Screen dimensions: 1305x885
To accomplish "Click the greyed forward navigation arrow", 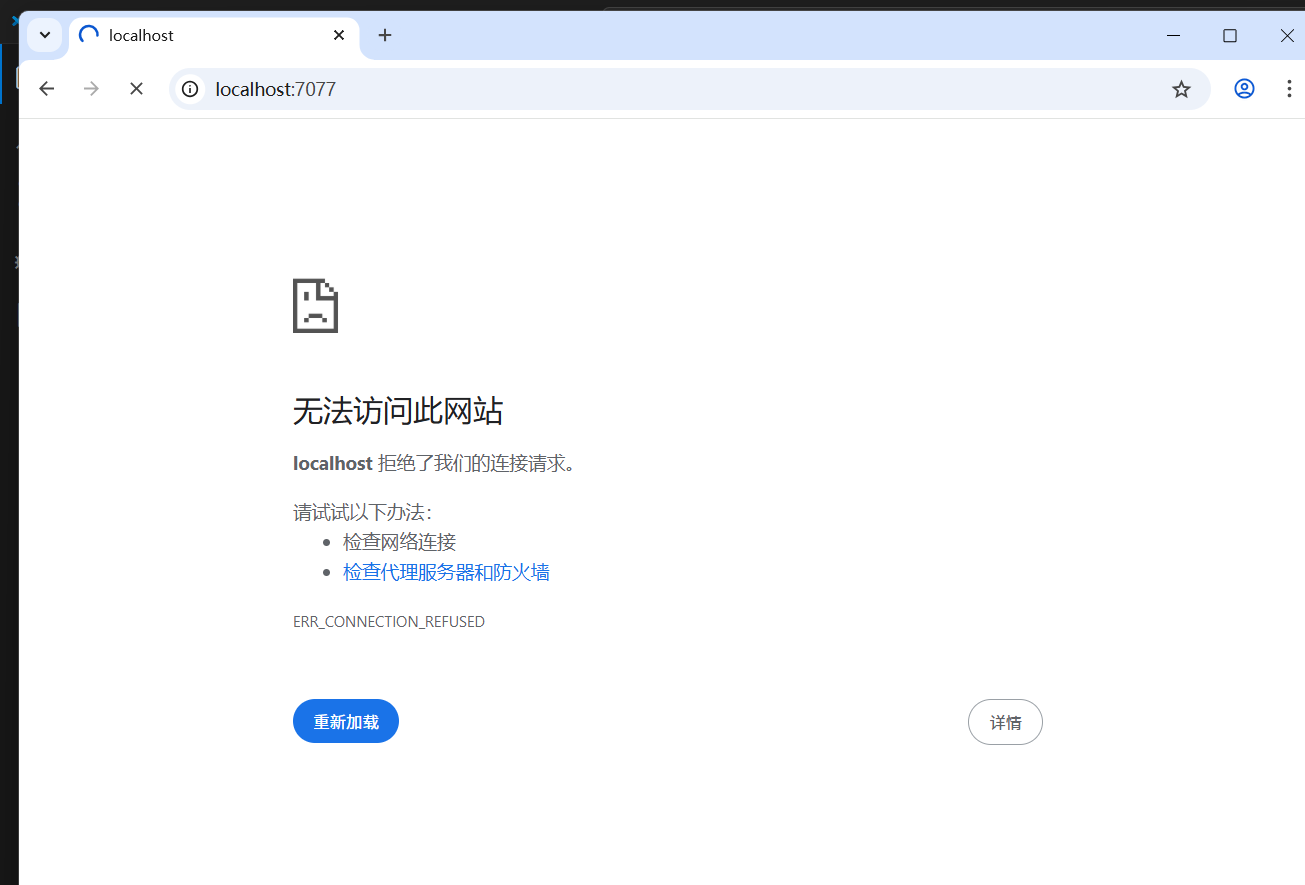I will point(91,89).
